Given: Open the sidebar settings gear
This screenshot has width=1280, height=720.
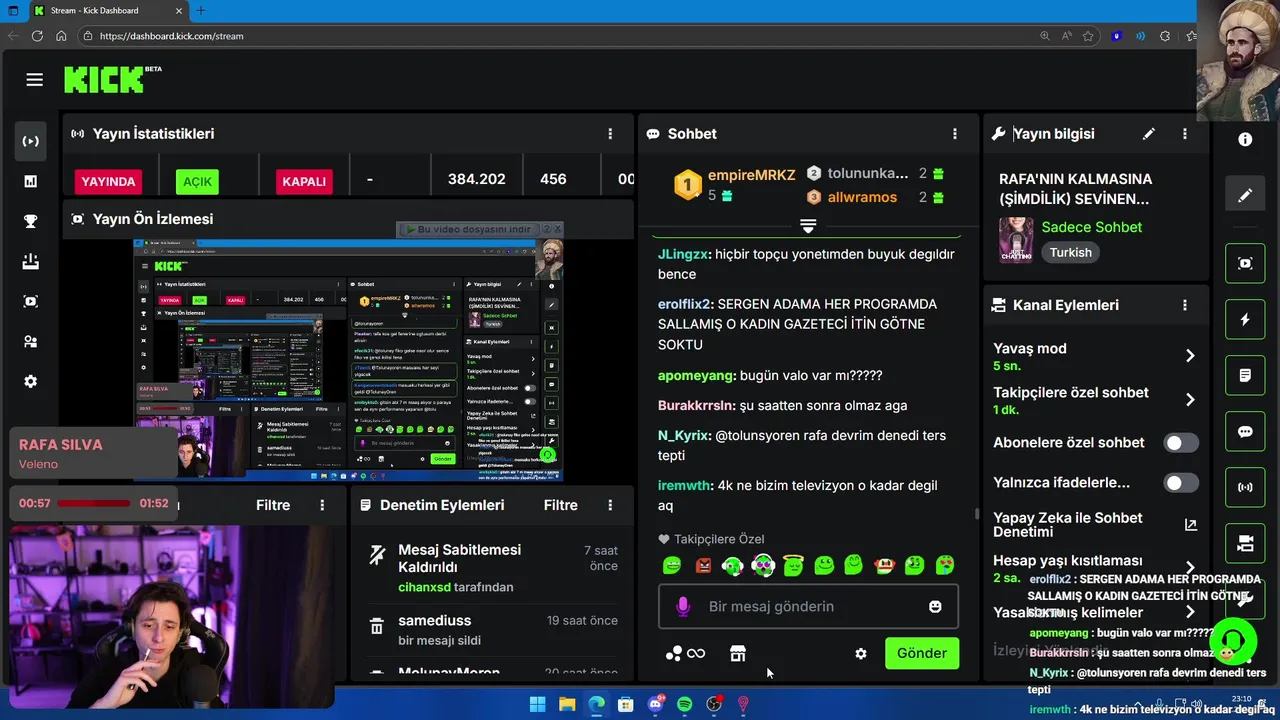Looking at the screenshot, I should coord(31,381).
